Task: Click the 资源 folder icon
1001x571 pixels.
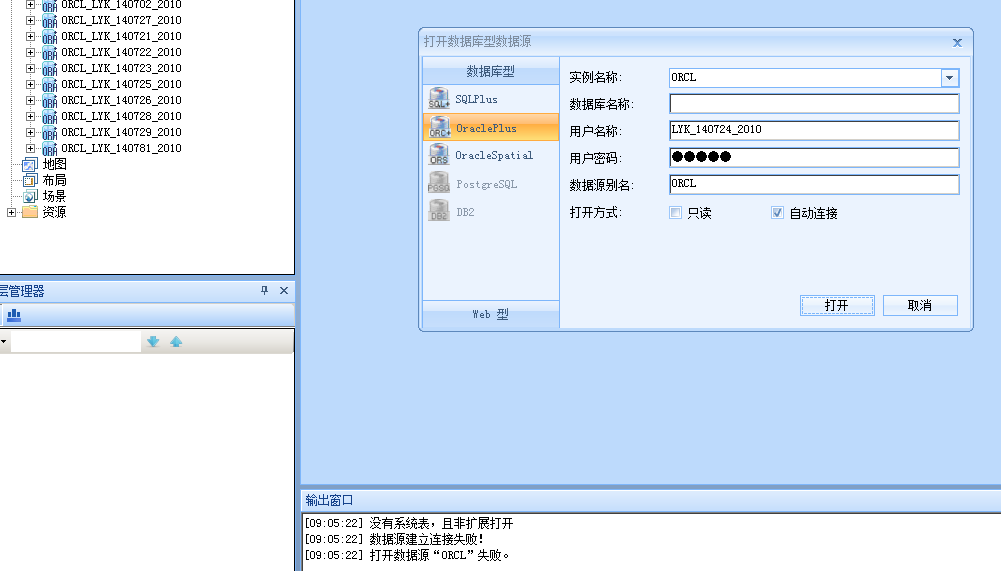Action: click(x=30, y=212)
